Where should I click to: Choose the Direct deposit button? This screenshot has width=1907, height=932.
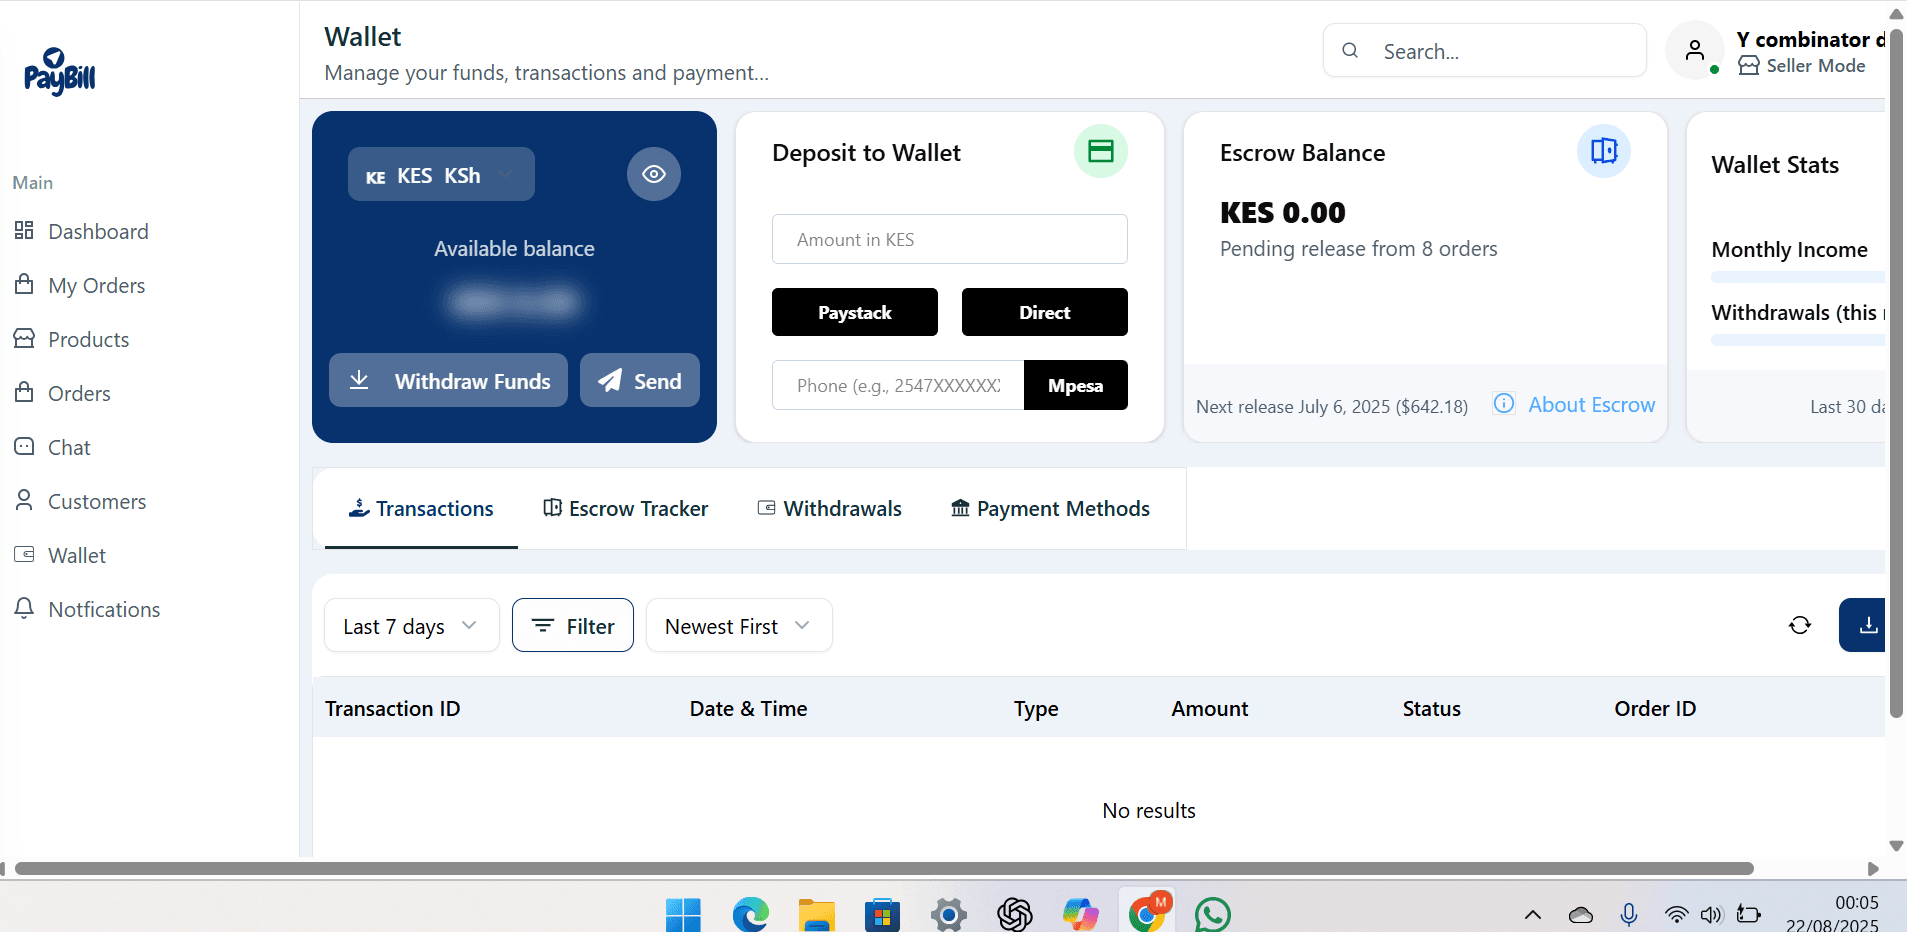point(1045,312)
